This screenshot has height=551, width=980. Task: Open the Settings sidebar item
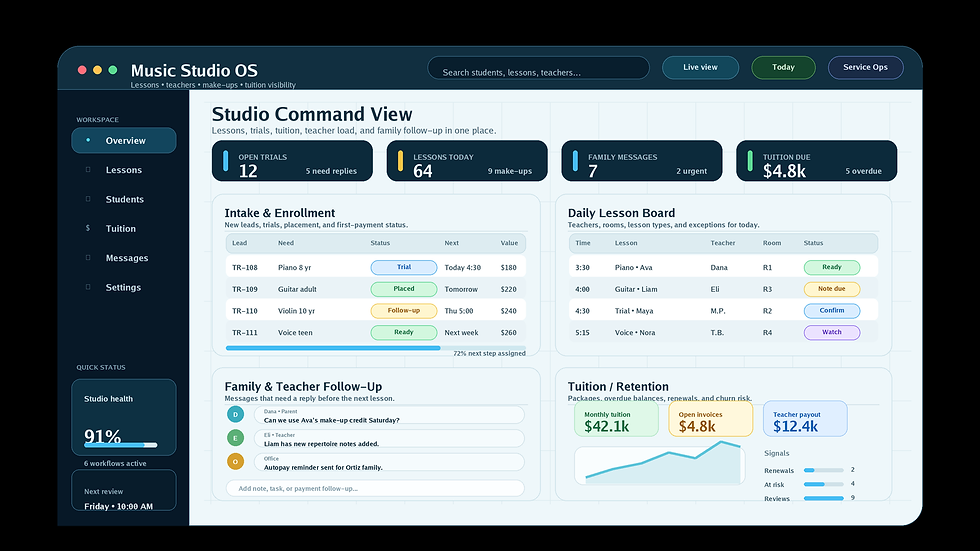coord(124,287)
